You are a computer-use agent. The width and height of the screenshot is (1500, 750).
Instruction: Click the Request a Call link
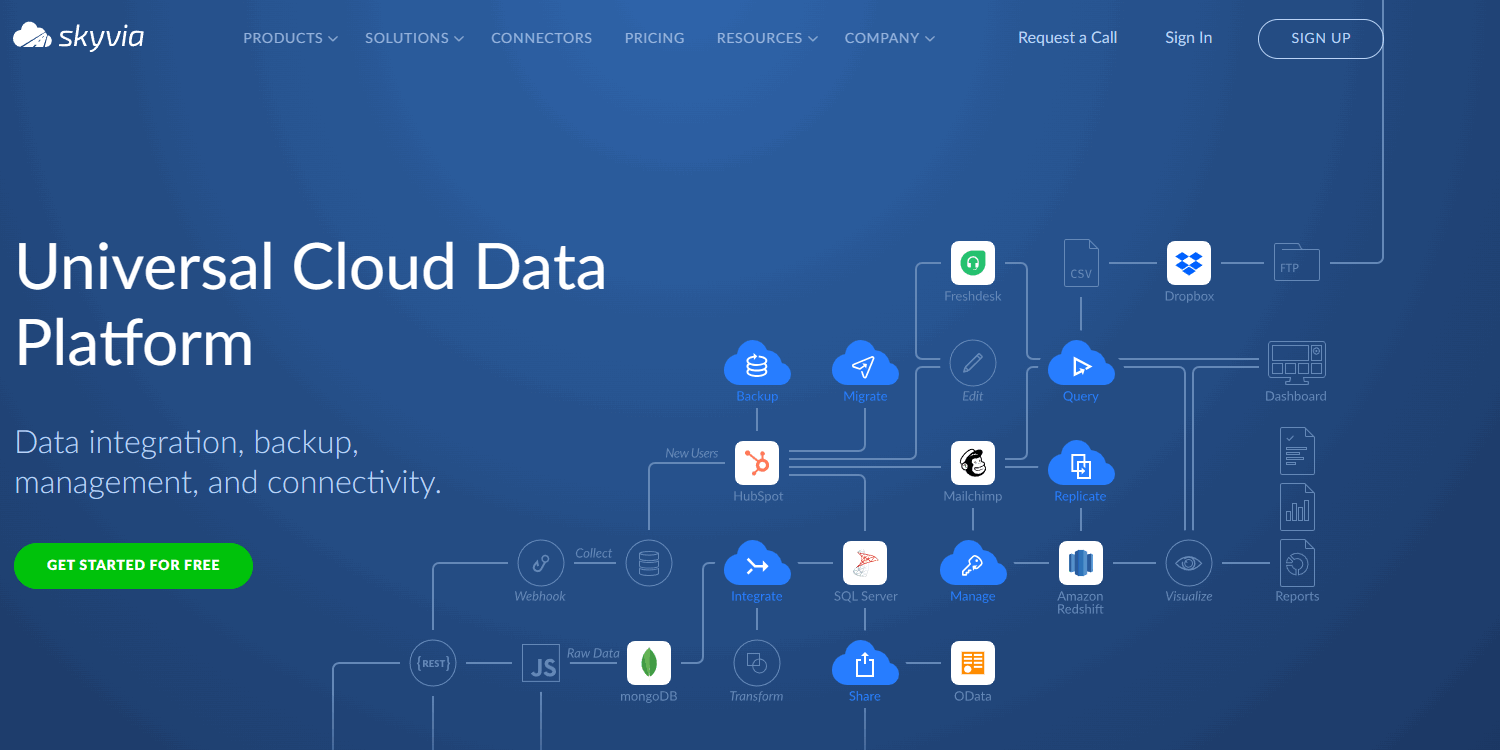pos(1067,38)
